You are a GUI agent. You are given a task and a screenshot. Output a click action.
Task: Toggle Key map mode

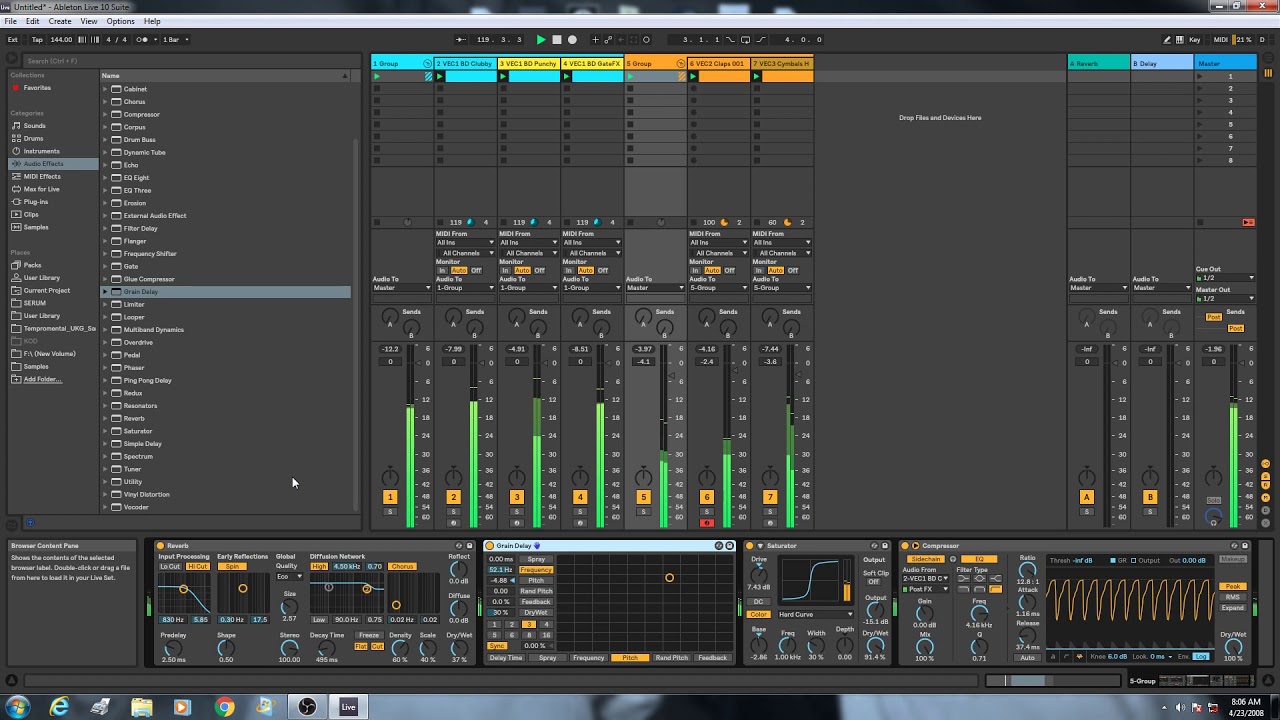pos(1194,40)
